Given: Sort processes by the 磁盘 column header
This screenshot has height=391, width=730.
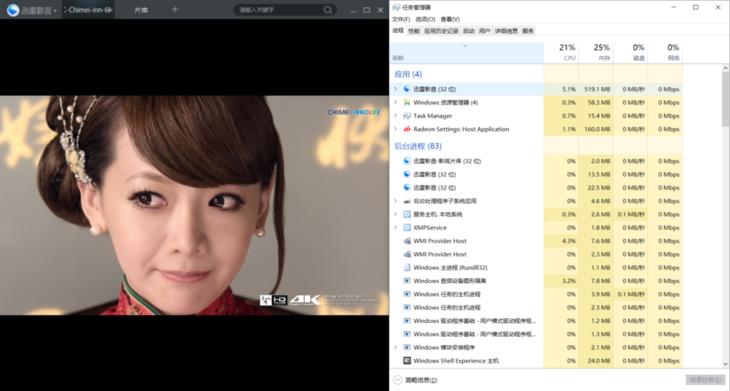Looking at the screenshot, I should pos(630,53).
